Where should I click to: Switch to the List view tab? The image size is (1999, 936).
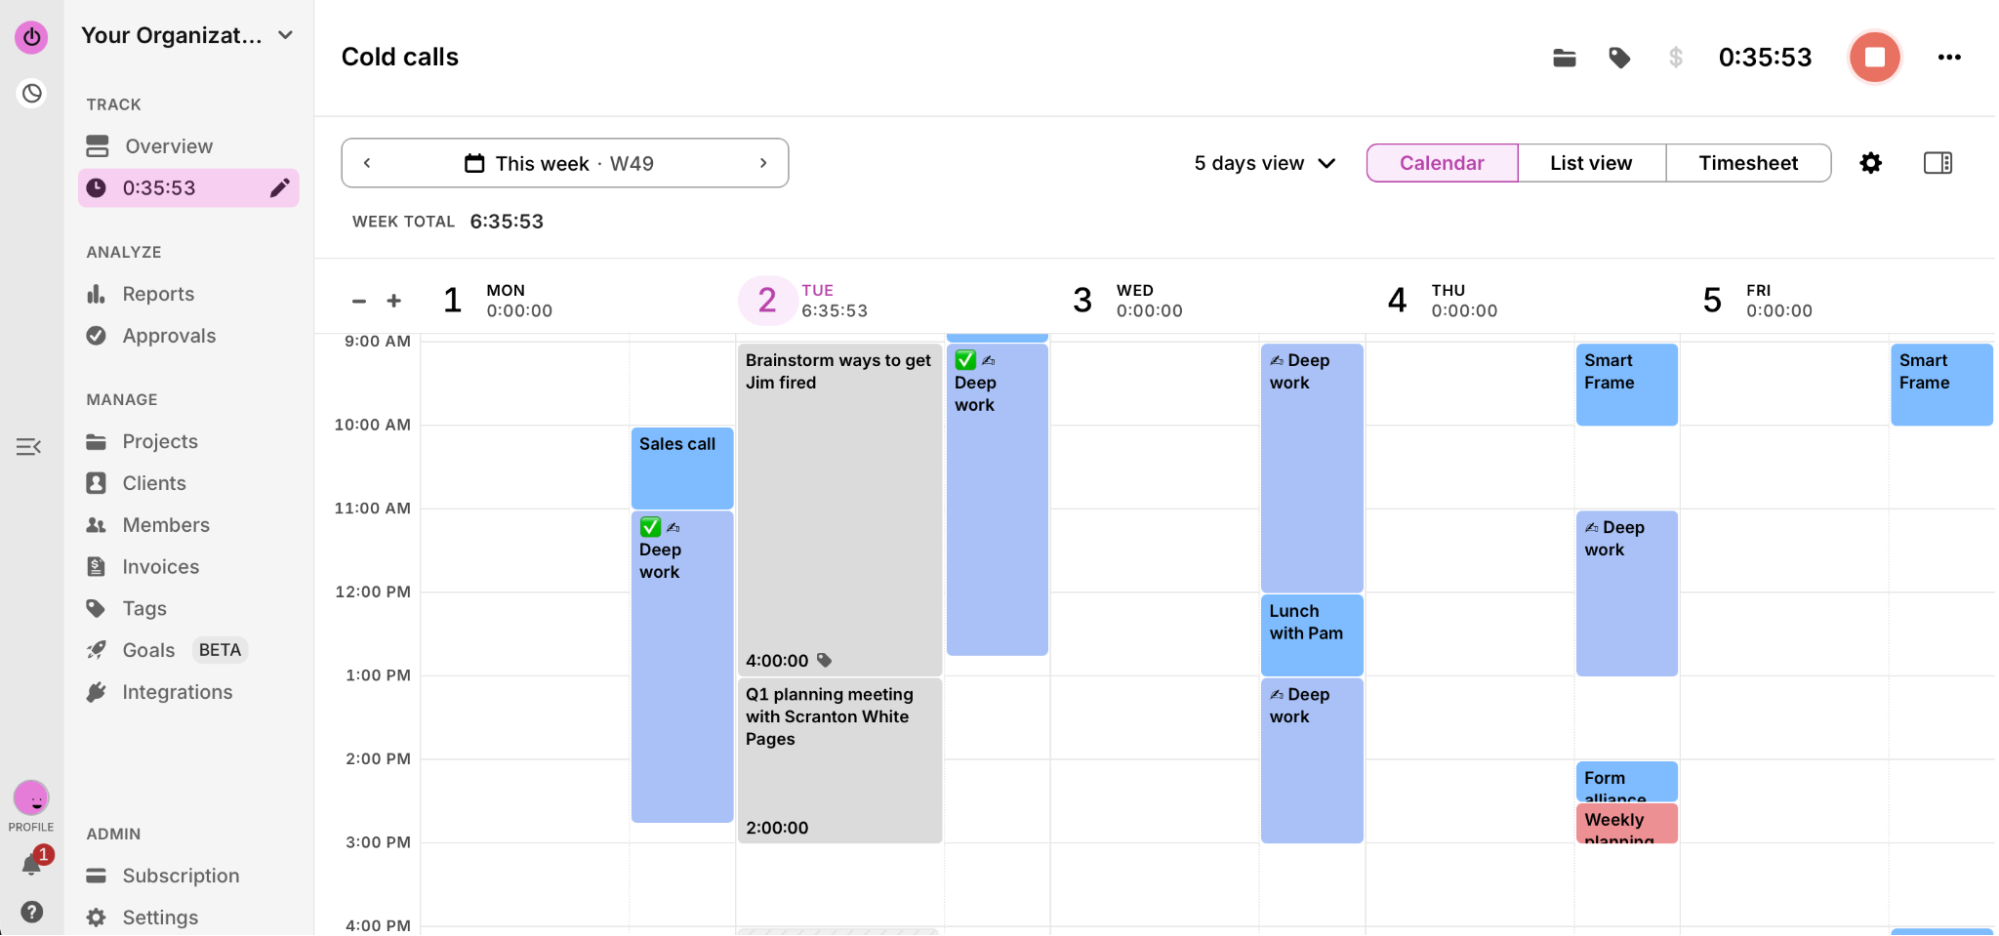[x=1590, y=162]
